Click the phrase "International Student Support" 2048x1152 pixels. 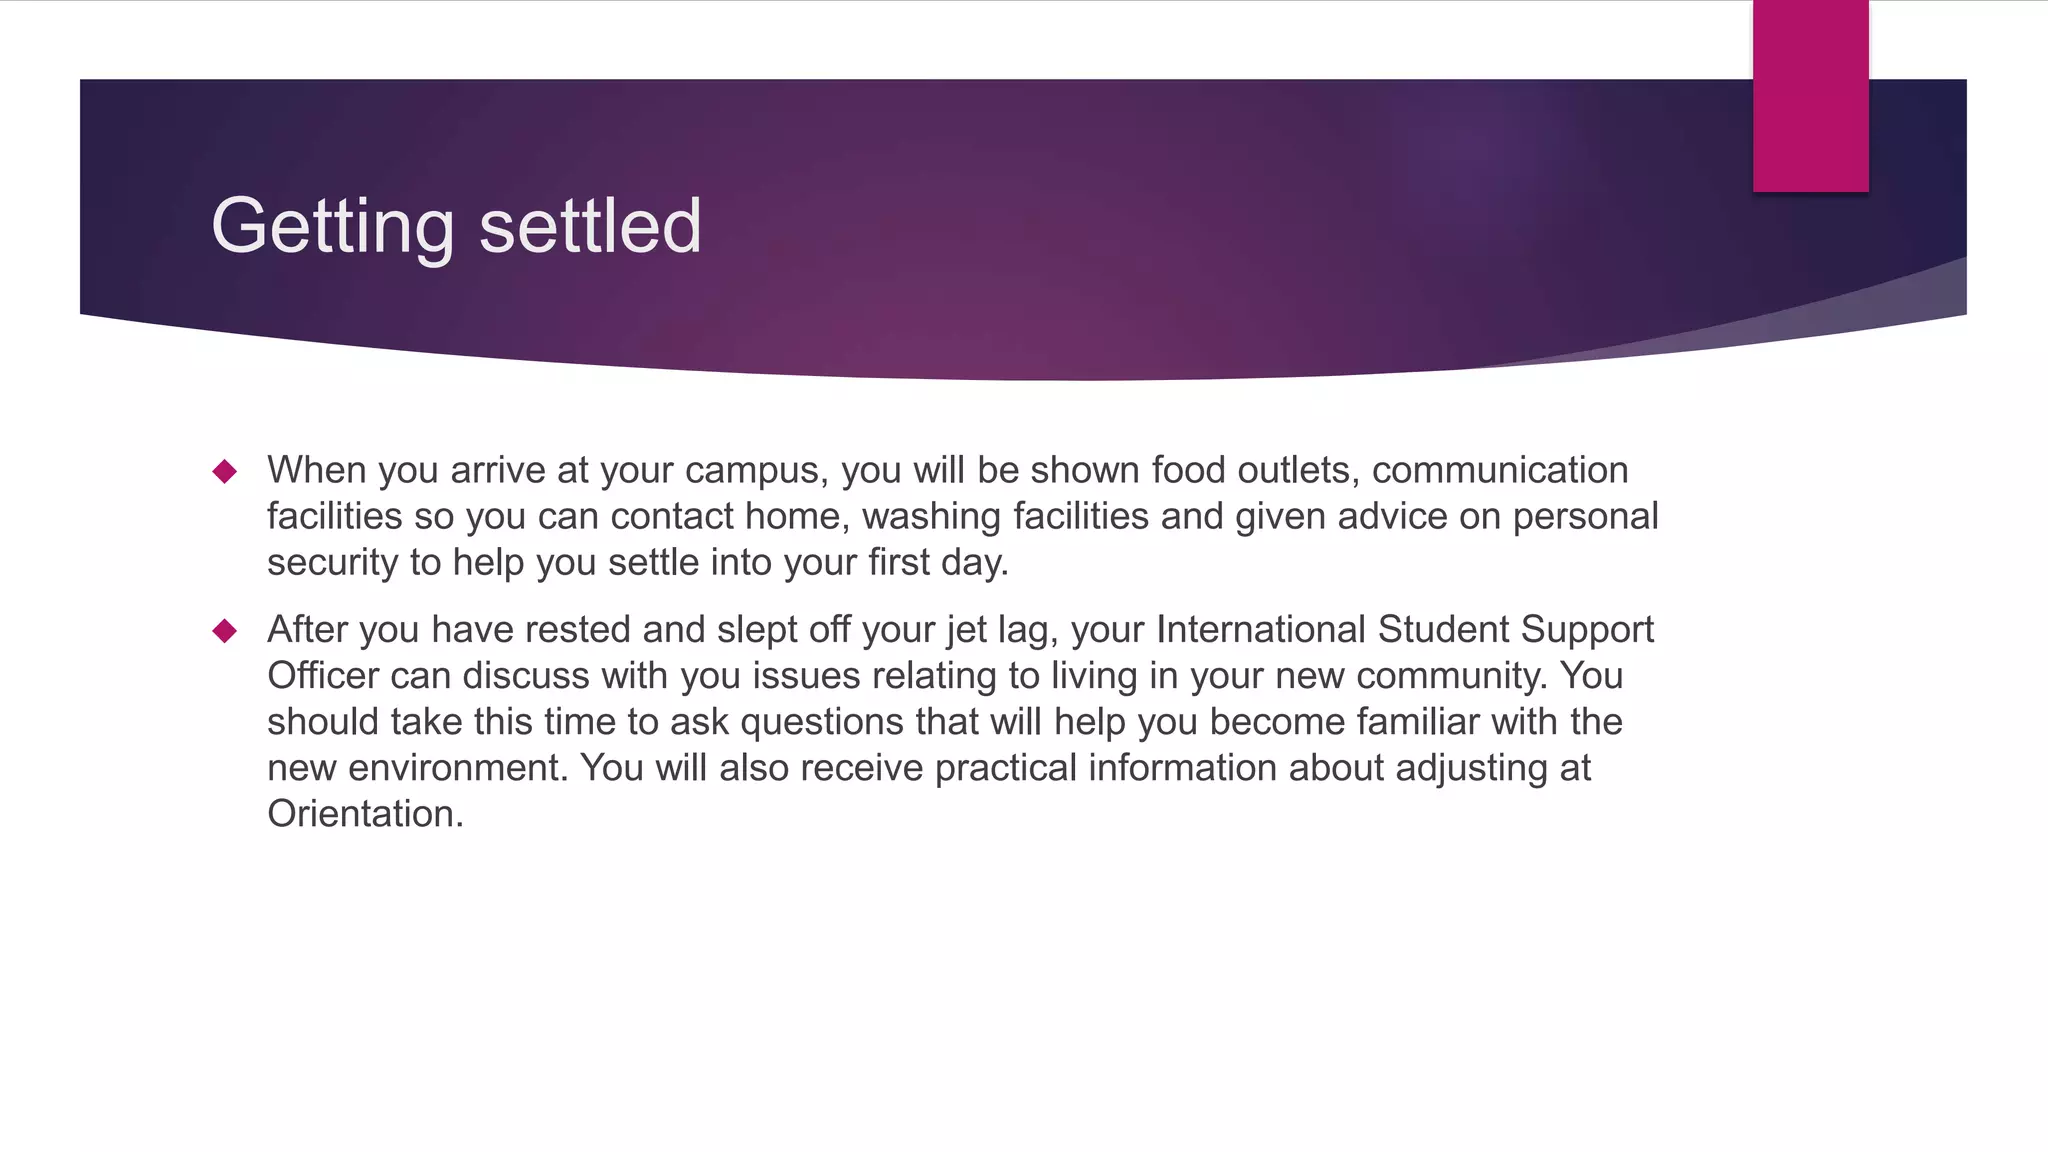tap(1405, 630)
